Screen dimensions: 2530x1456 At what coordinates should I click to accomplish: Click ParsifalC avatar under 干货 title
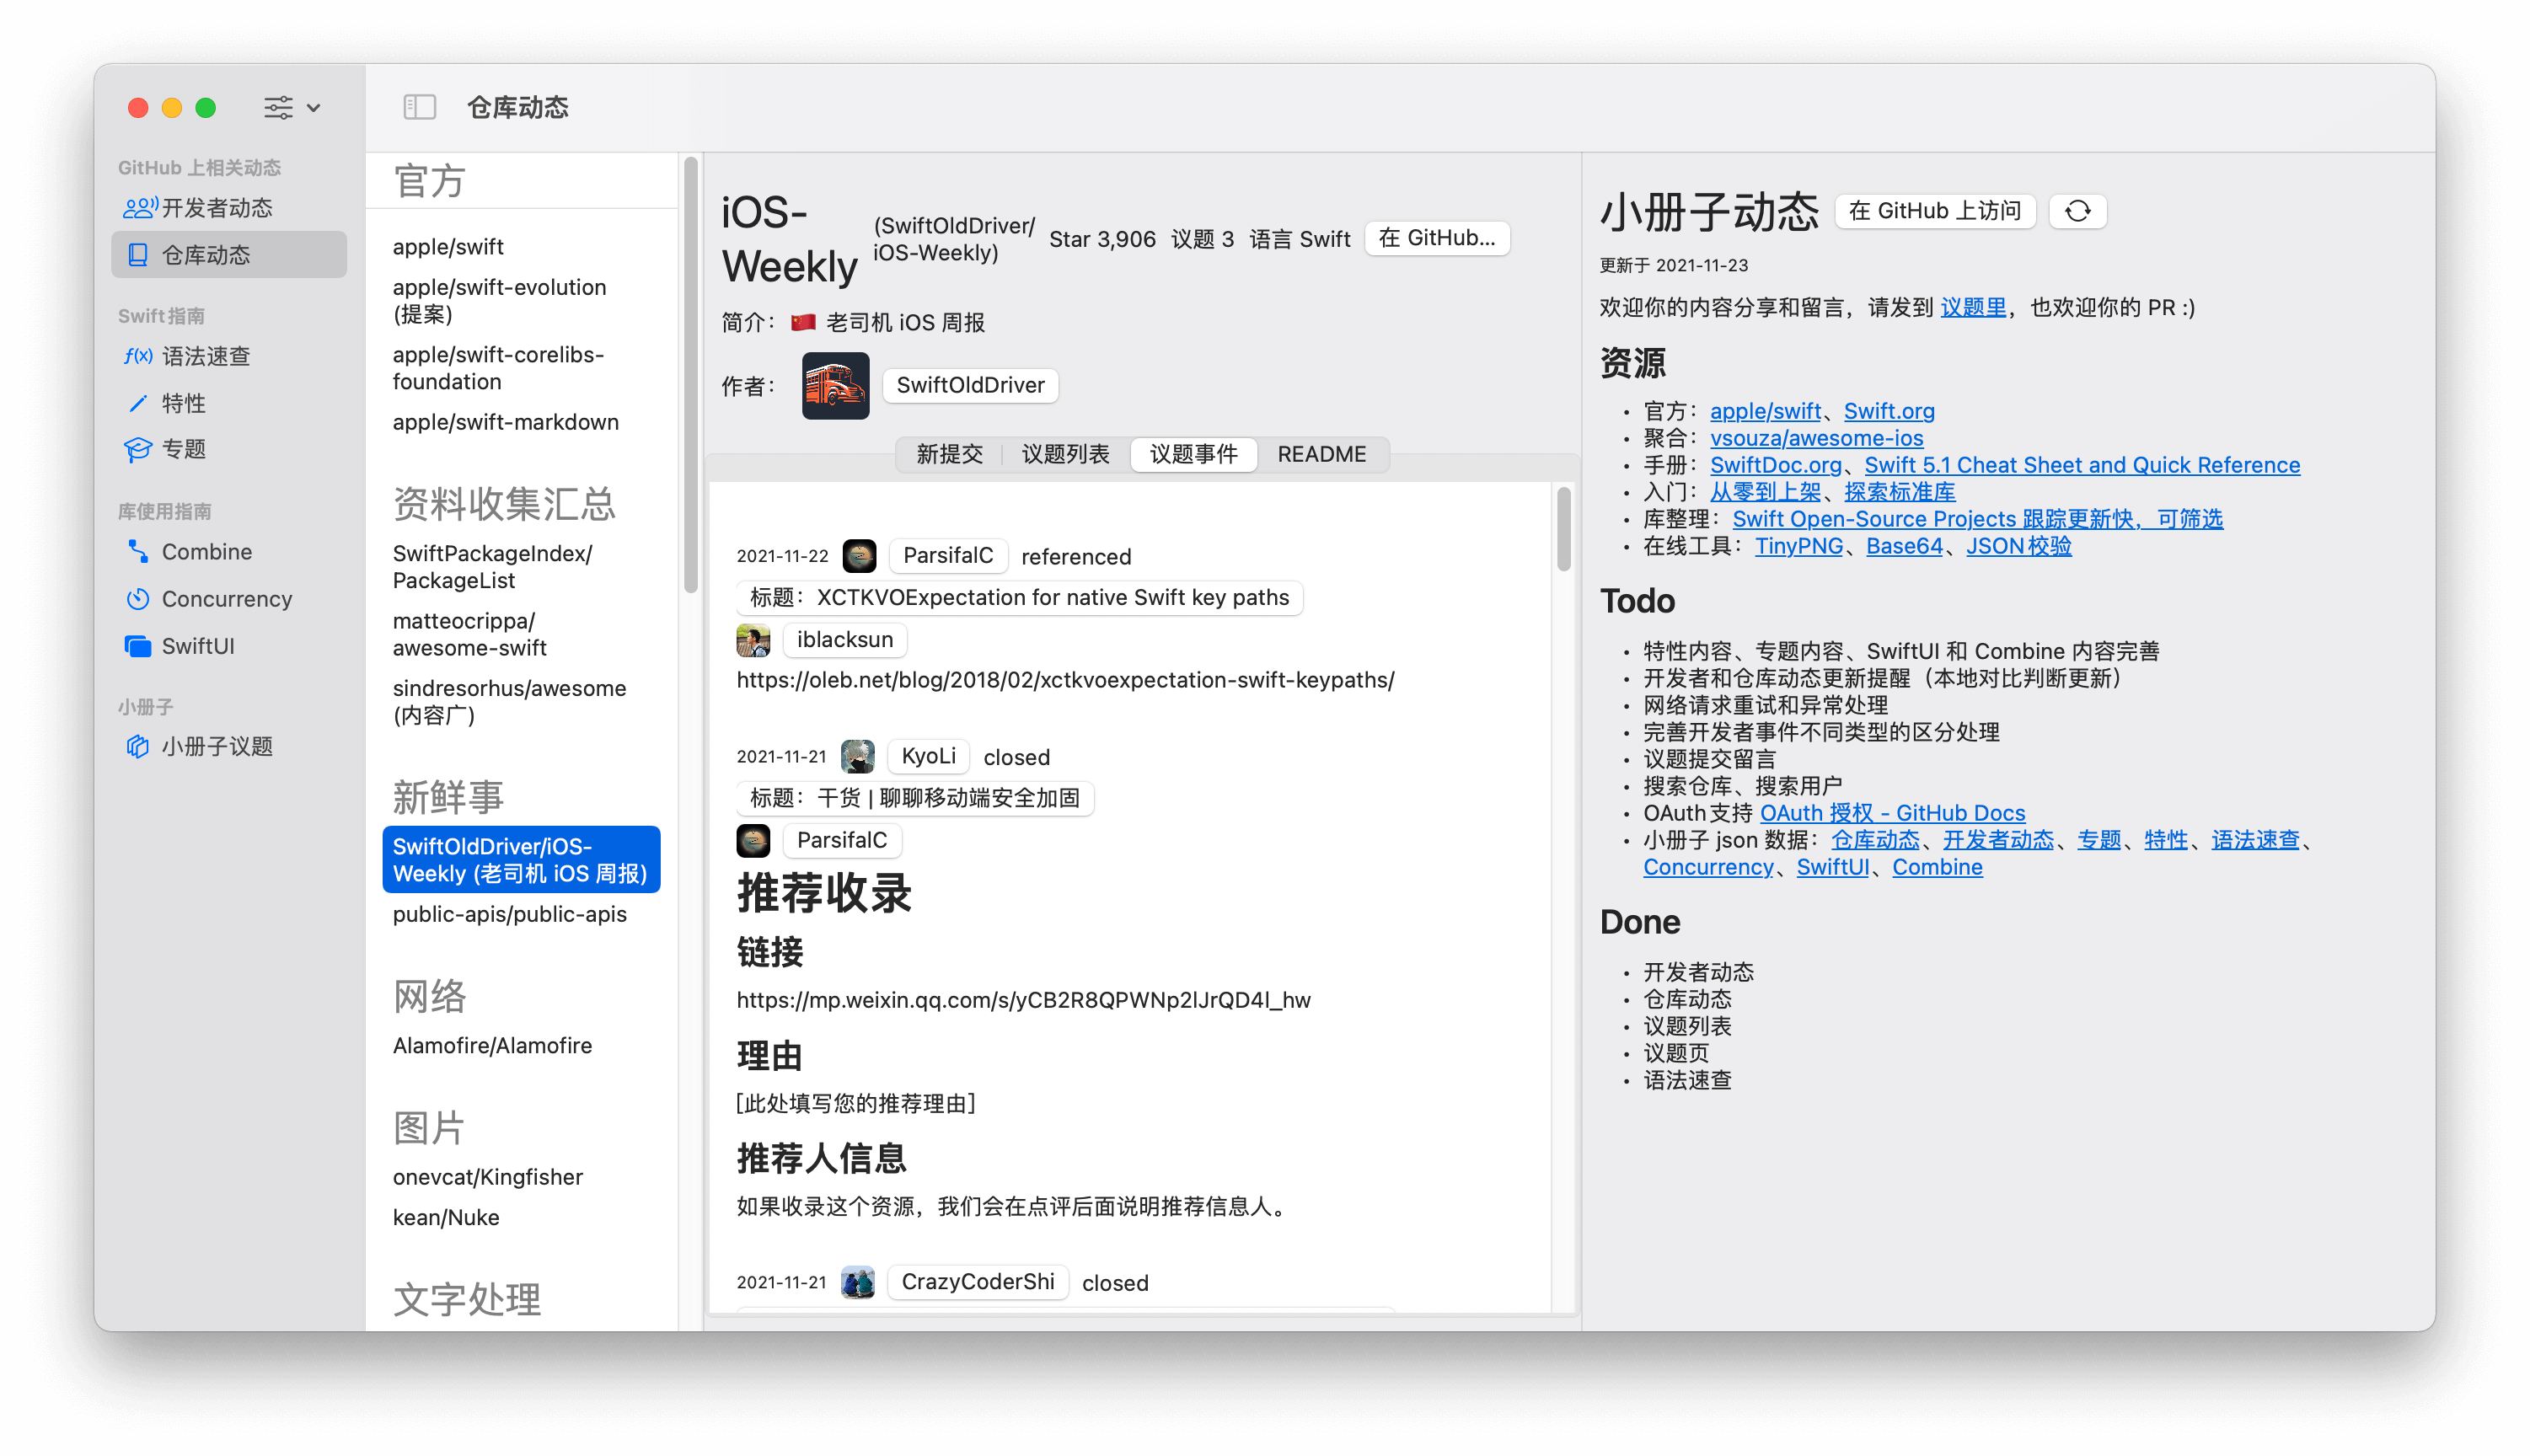753,840
